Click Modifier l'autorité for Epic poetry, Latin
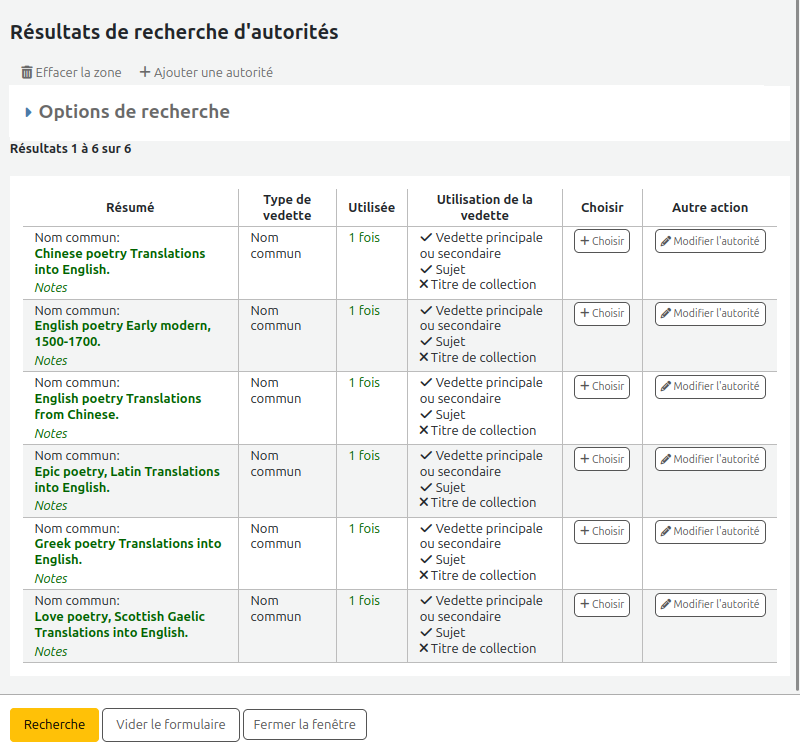The image size is (800, 755). coord(710,459)
